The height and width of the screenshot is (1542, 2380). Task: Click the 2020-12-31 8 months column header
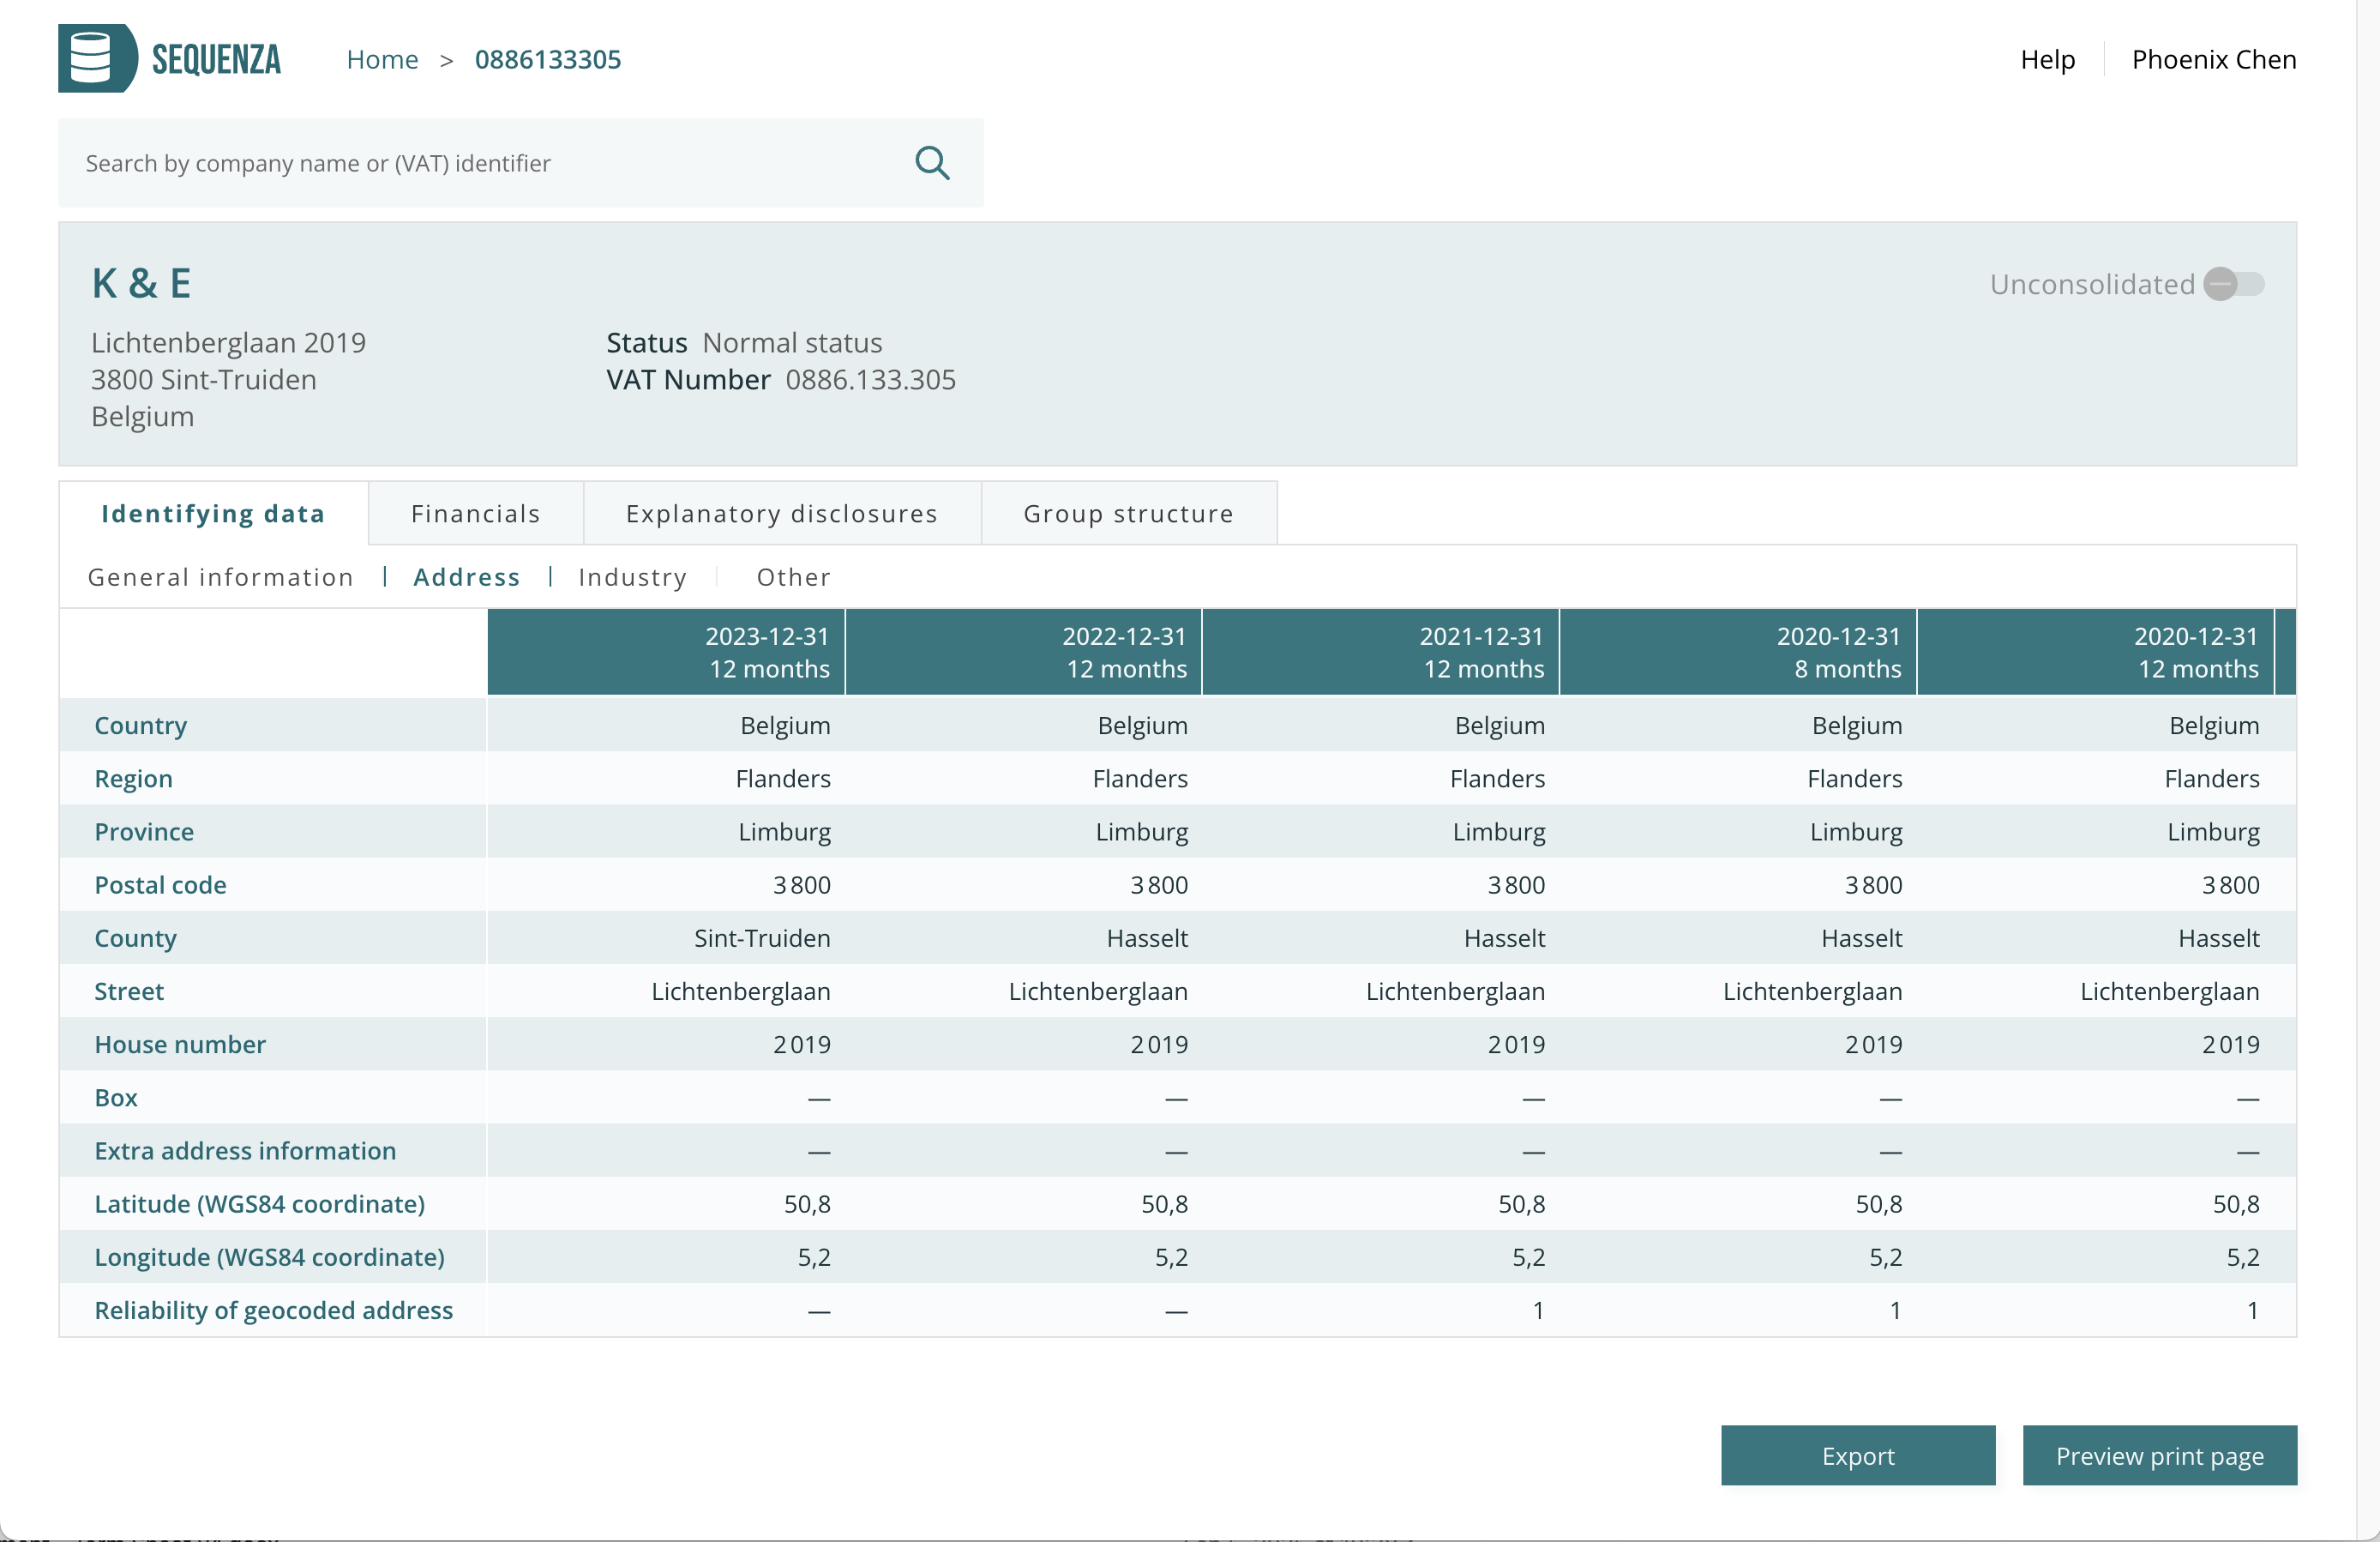click(1737, 652)
